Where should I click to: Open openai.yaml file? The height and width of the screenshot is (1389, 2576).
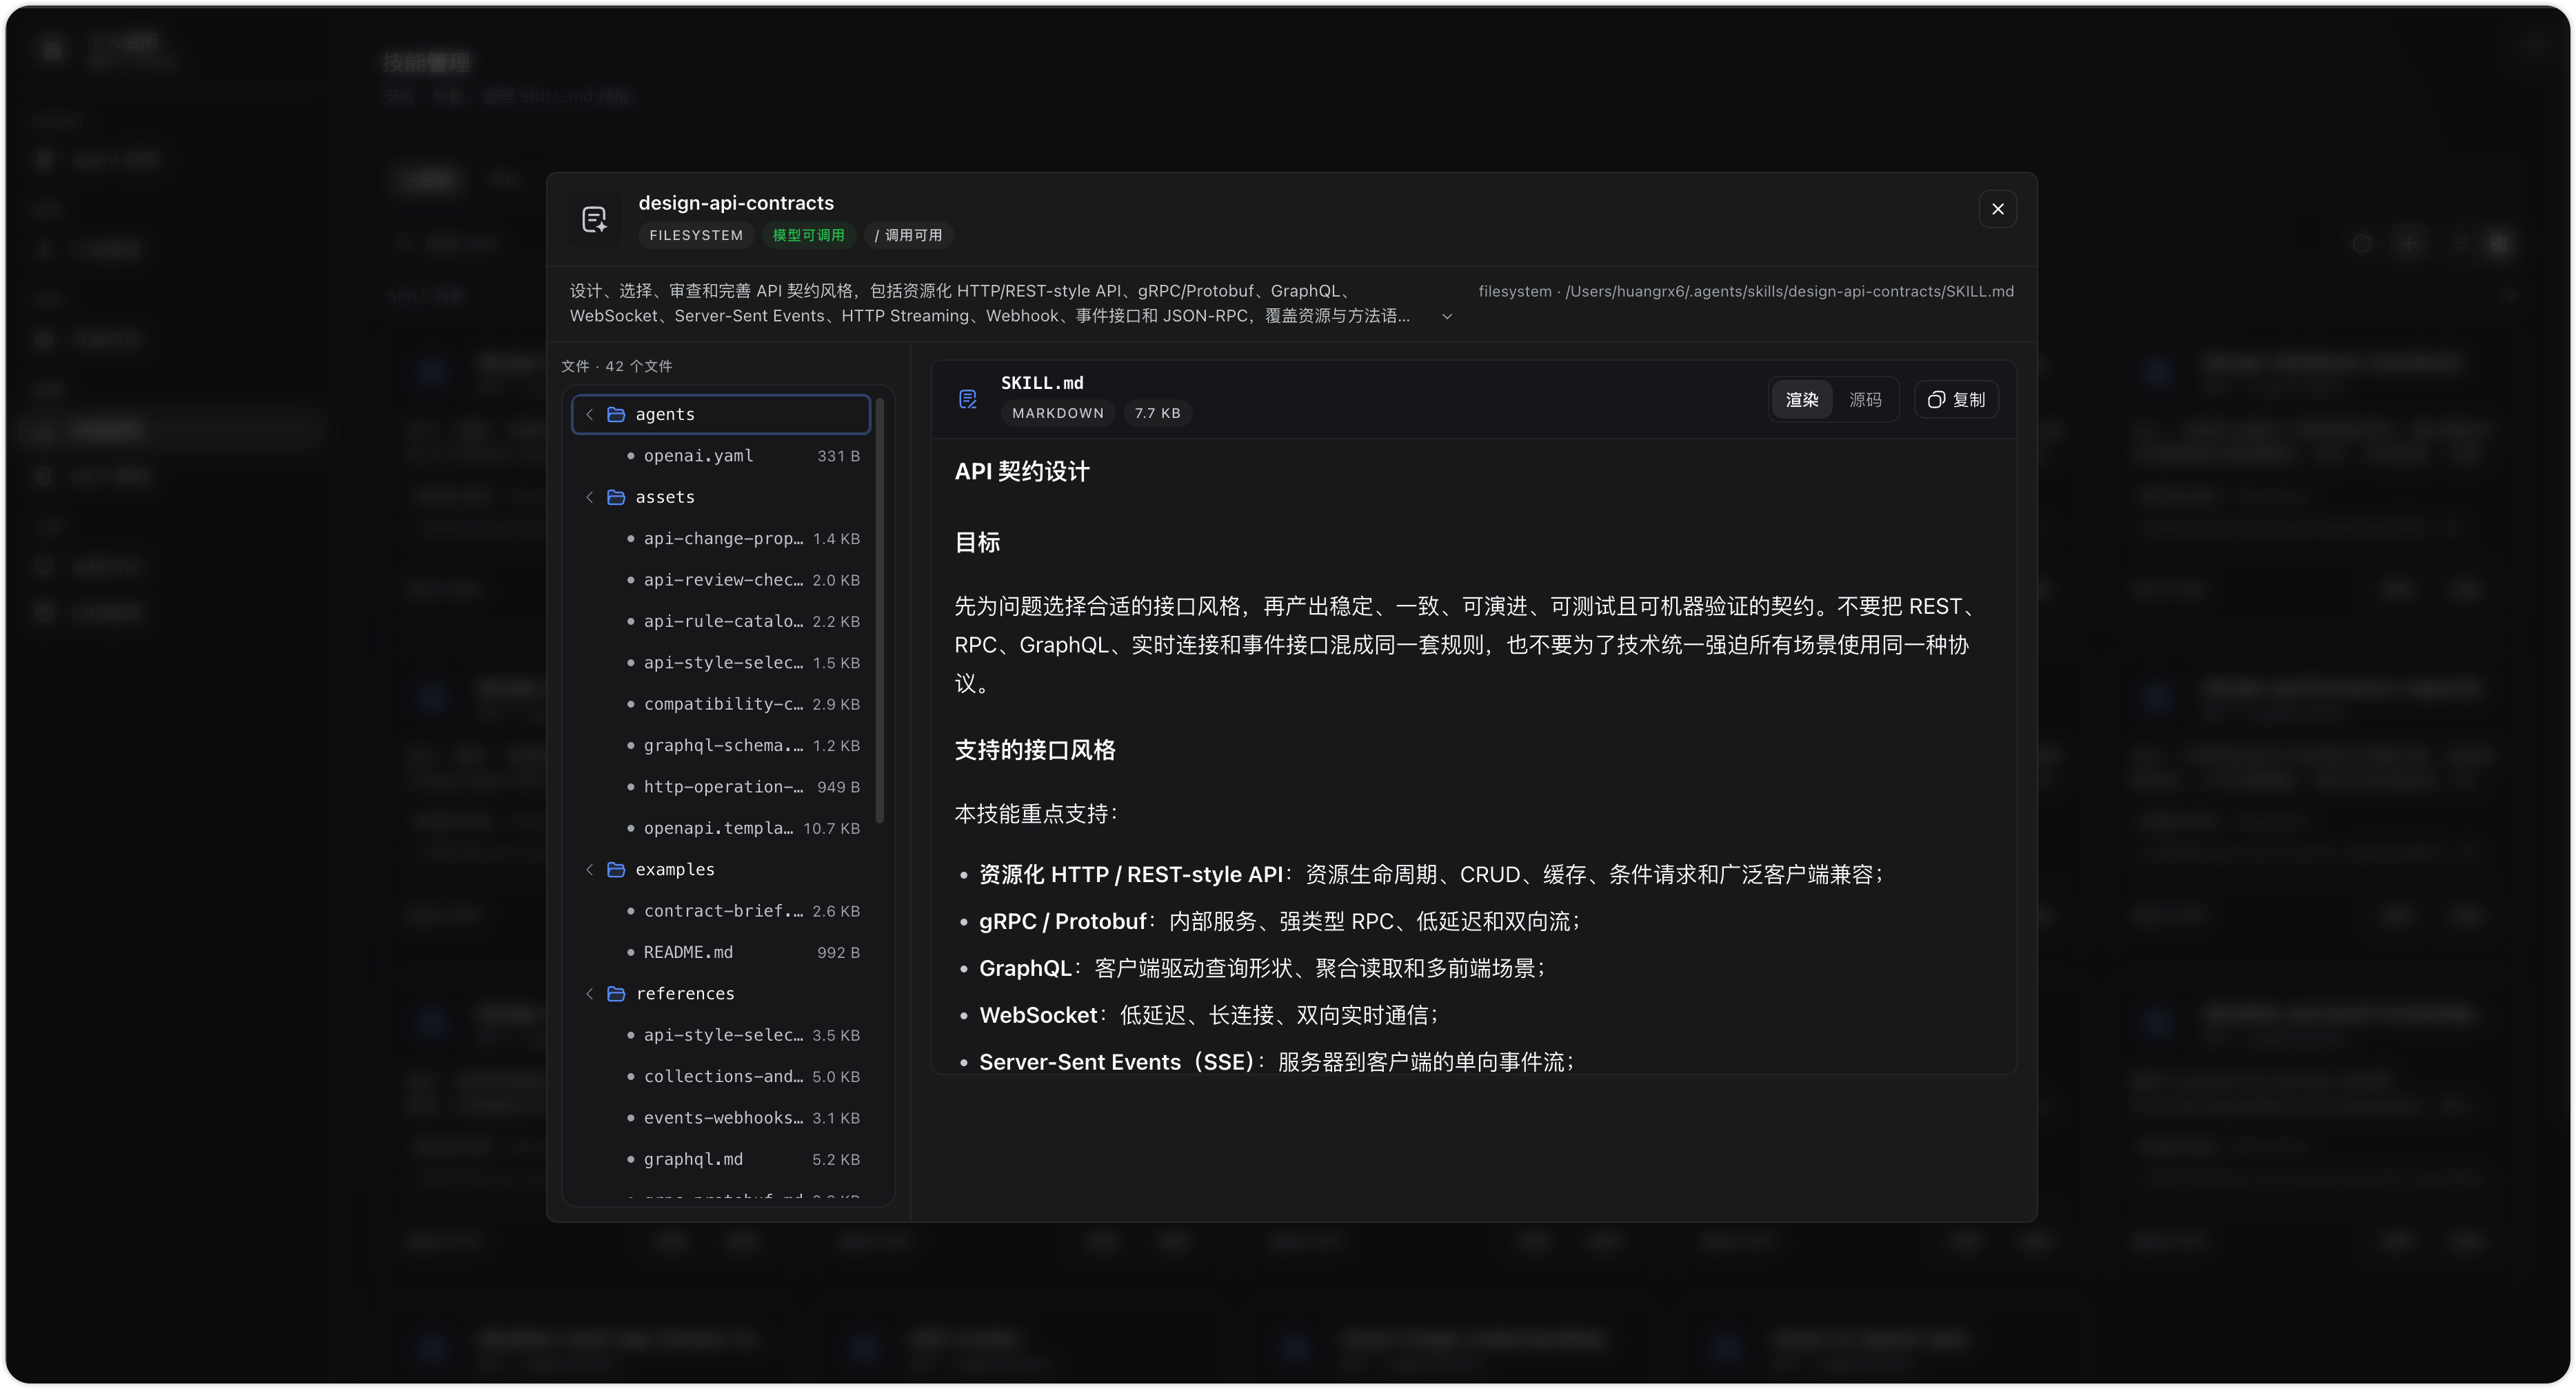(x=722, y=455)
